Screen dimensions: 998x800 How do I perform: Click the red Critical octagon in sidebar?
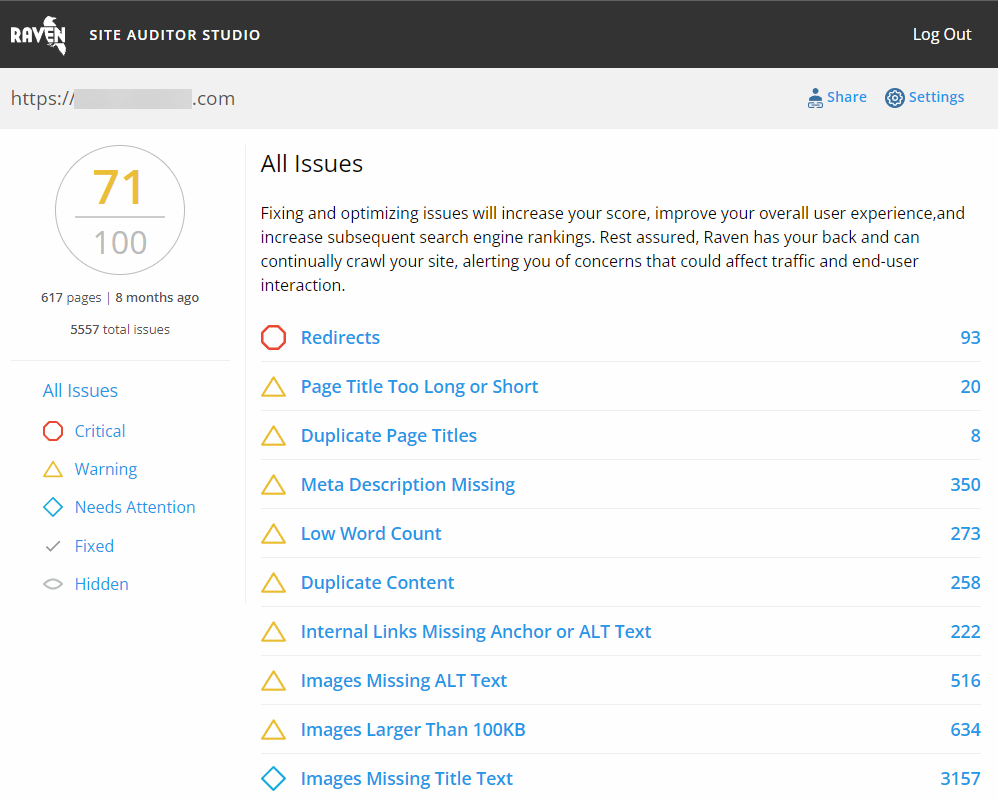pos(53,431)
